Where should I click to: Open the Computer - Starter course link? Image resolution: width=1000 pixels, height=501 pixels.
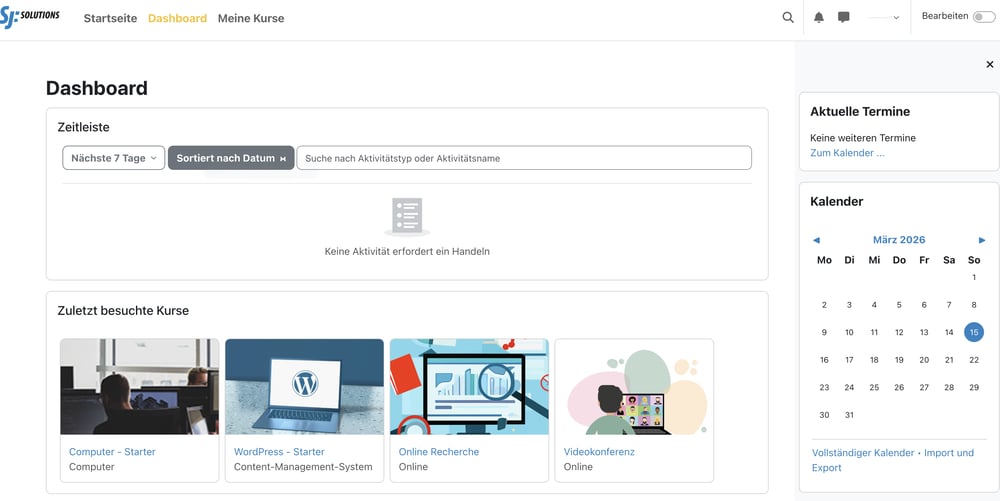112,452
